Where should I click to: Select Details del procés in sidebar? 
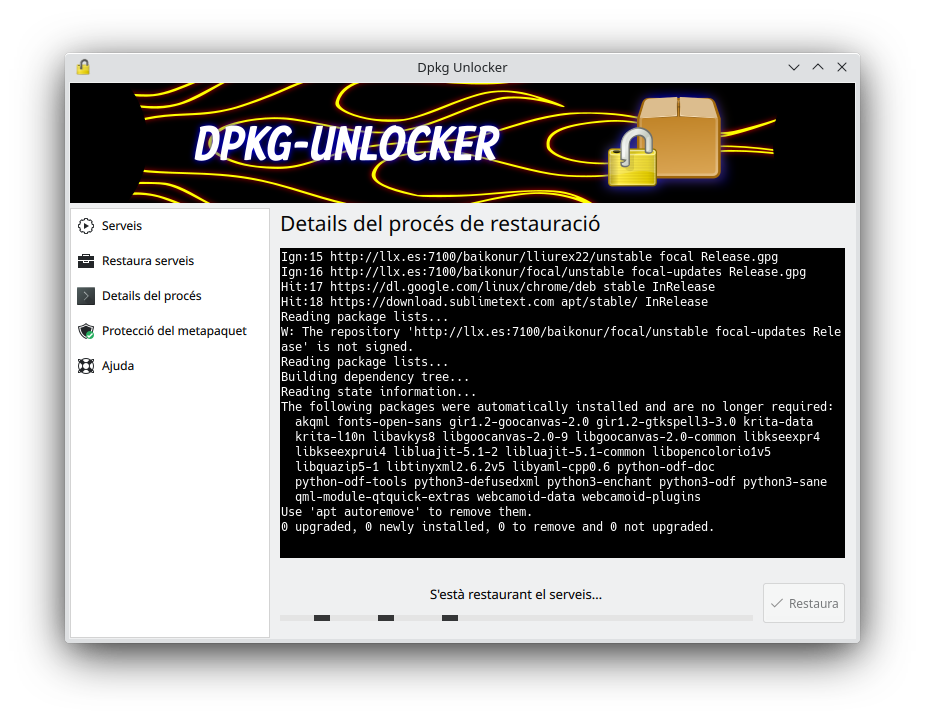[151, 296]
